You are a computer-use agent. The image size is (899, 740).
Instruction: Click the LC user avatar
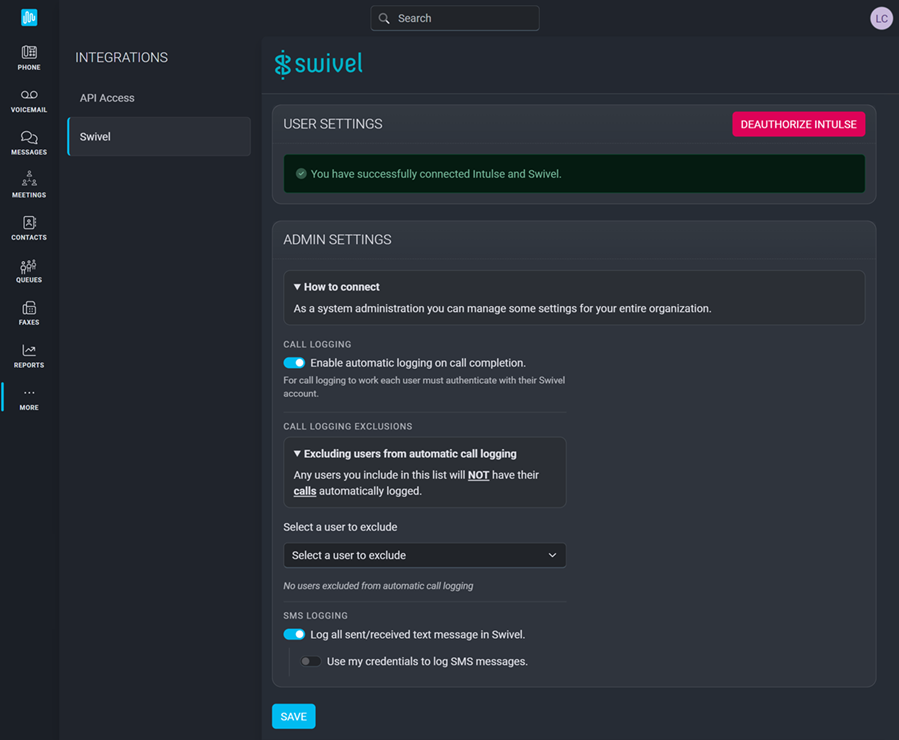click(x=881, y=18)
